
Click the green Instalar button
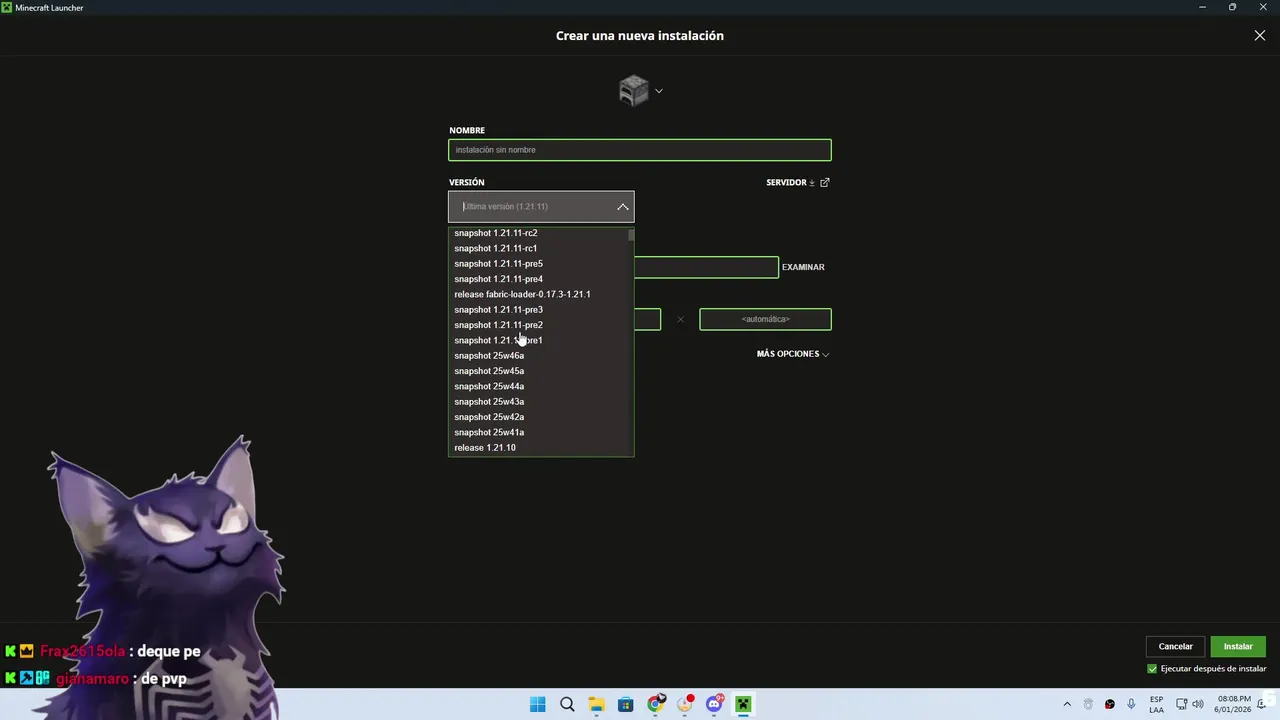point(1238,646)
